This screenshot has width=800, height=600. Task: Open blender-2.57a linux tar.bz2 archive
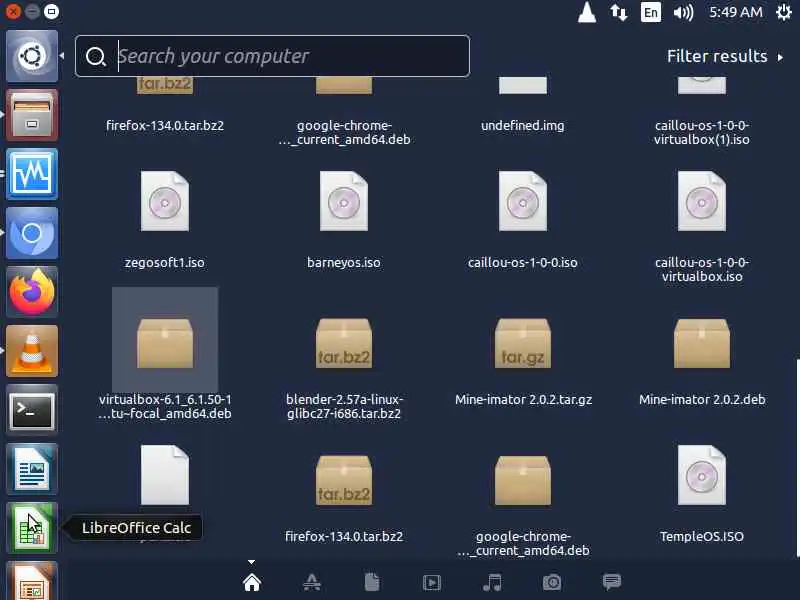(344, 343)
